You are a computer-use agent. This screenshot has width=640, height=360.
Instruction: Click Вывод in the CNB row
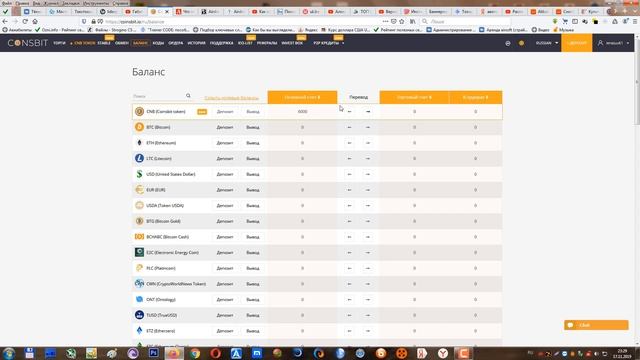[x=253, y=111]
